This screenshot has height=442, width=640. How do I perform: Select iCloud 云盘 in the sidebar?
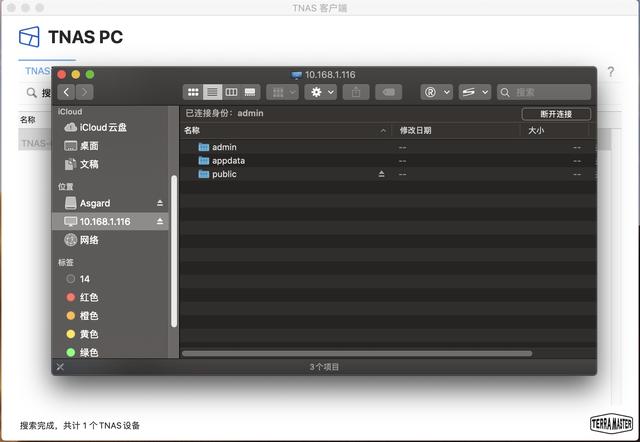(x=110, y=128)
